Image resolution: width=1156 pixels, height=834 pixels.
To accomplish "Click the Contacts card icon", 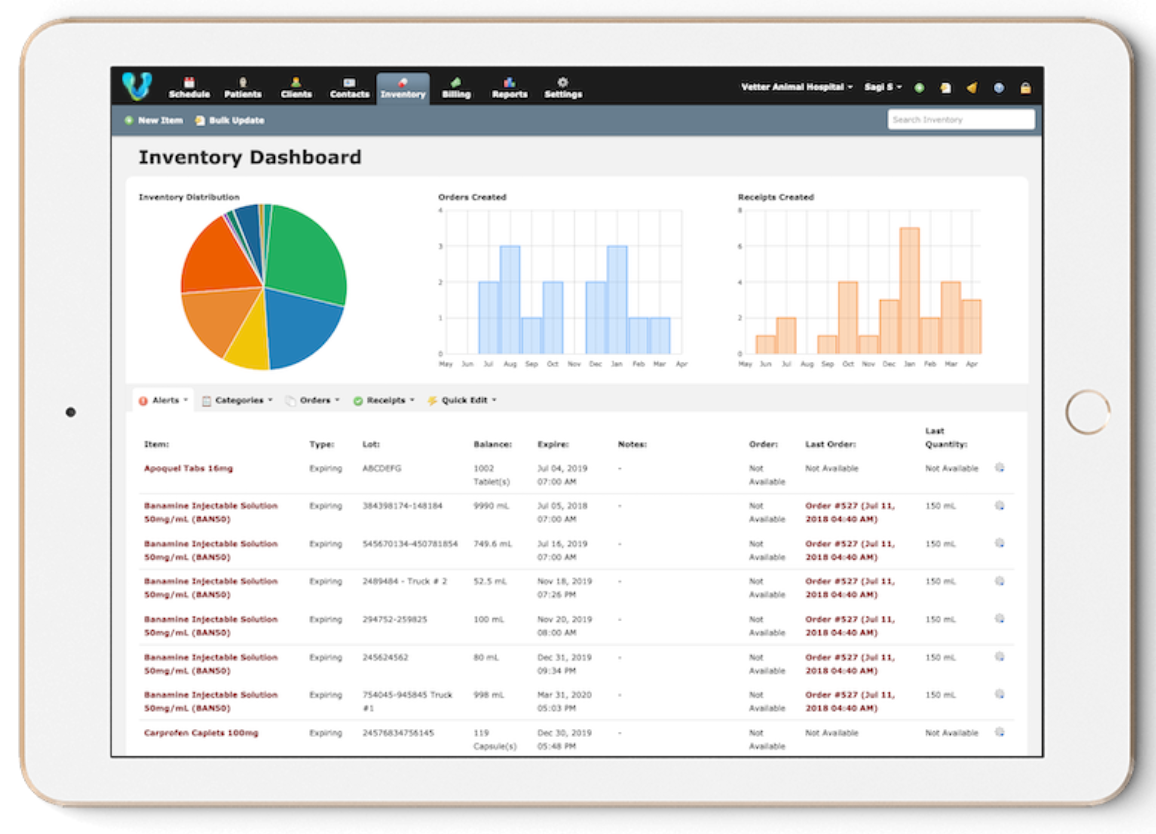I will (x=349, y=81).
